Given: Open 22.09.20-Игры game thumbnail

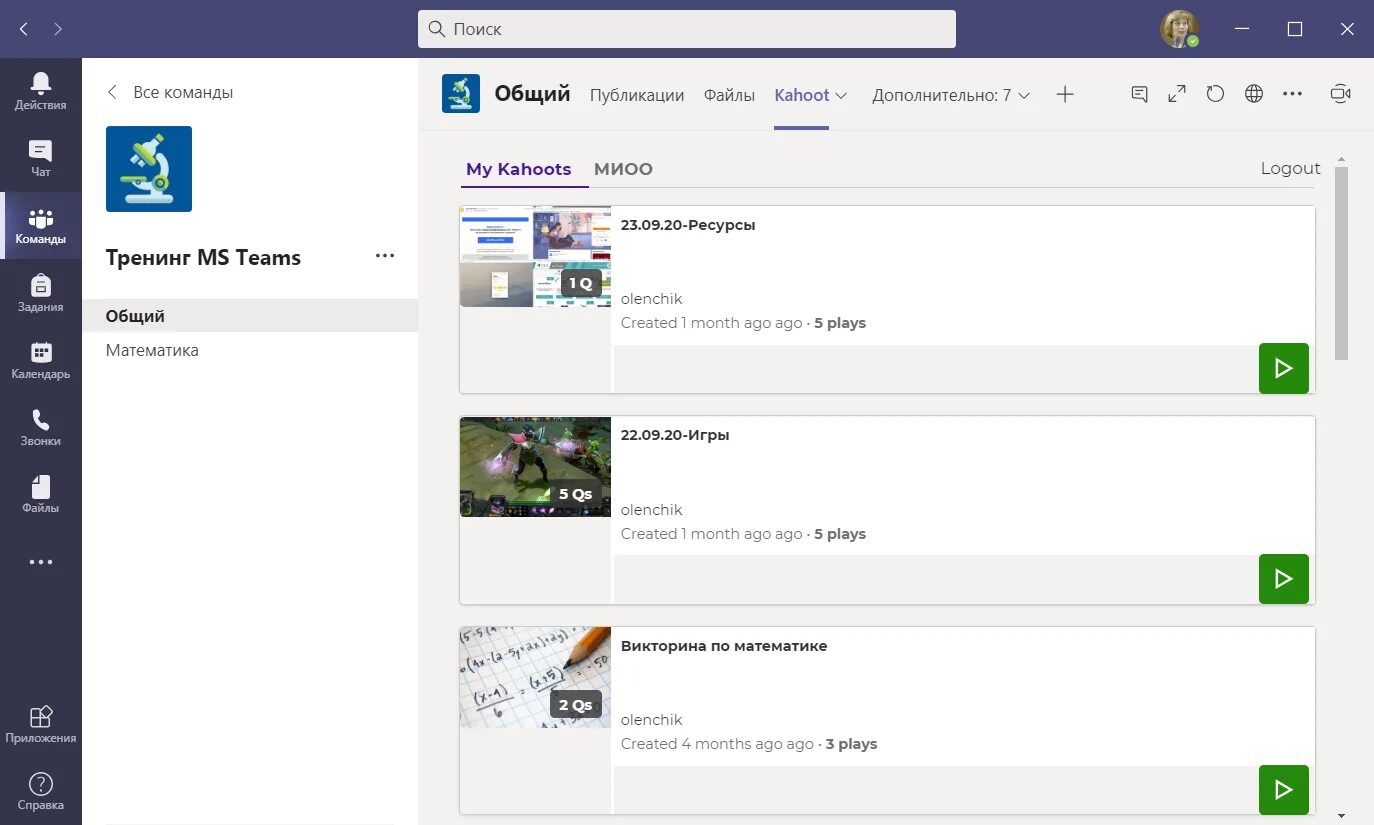Looking at the screenshot, I should point(535,467).
